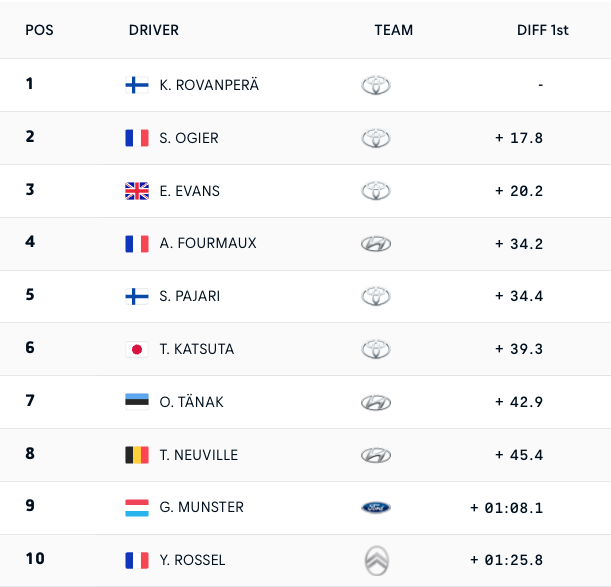Click Finland flag beside K. Rovanperä

coord(137,85)
